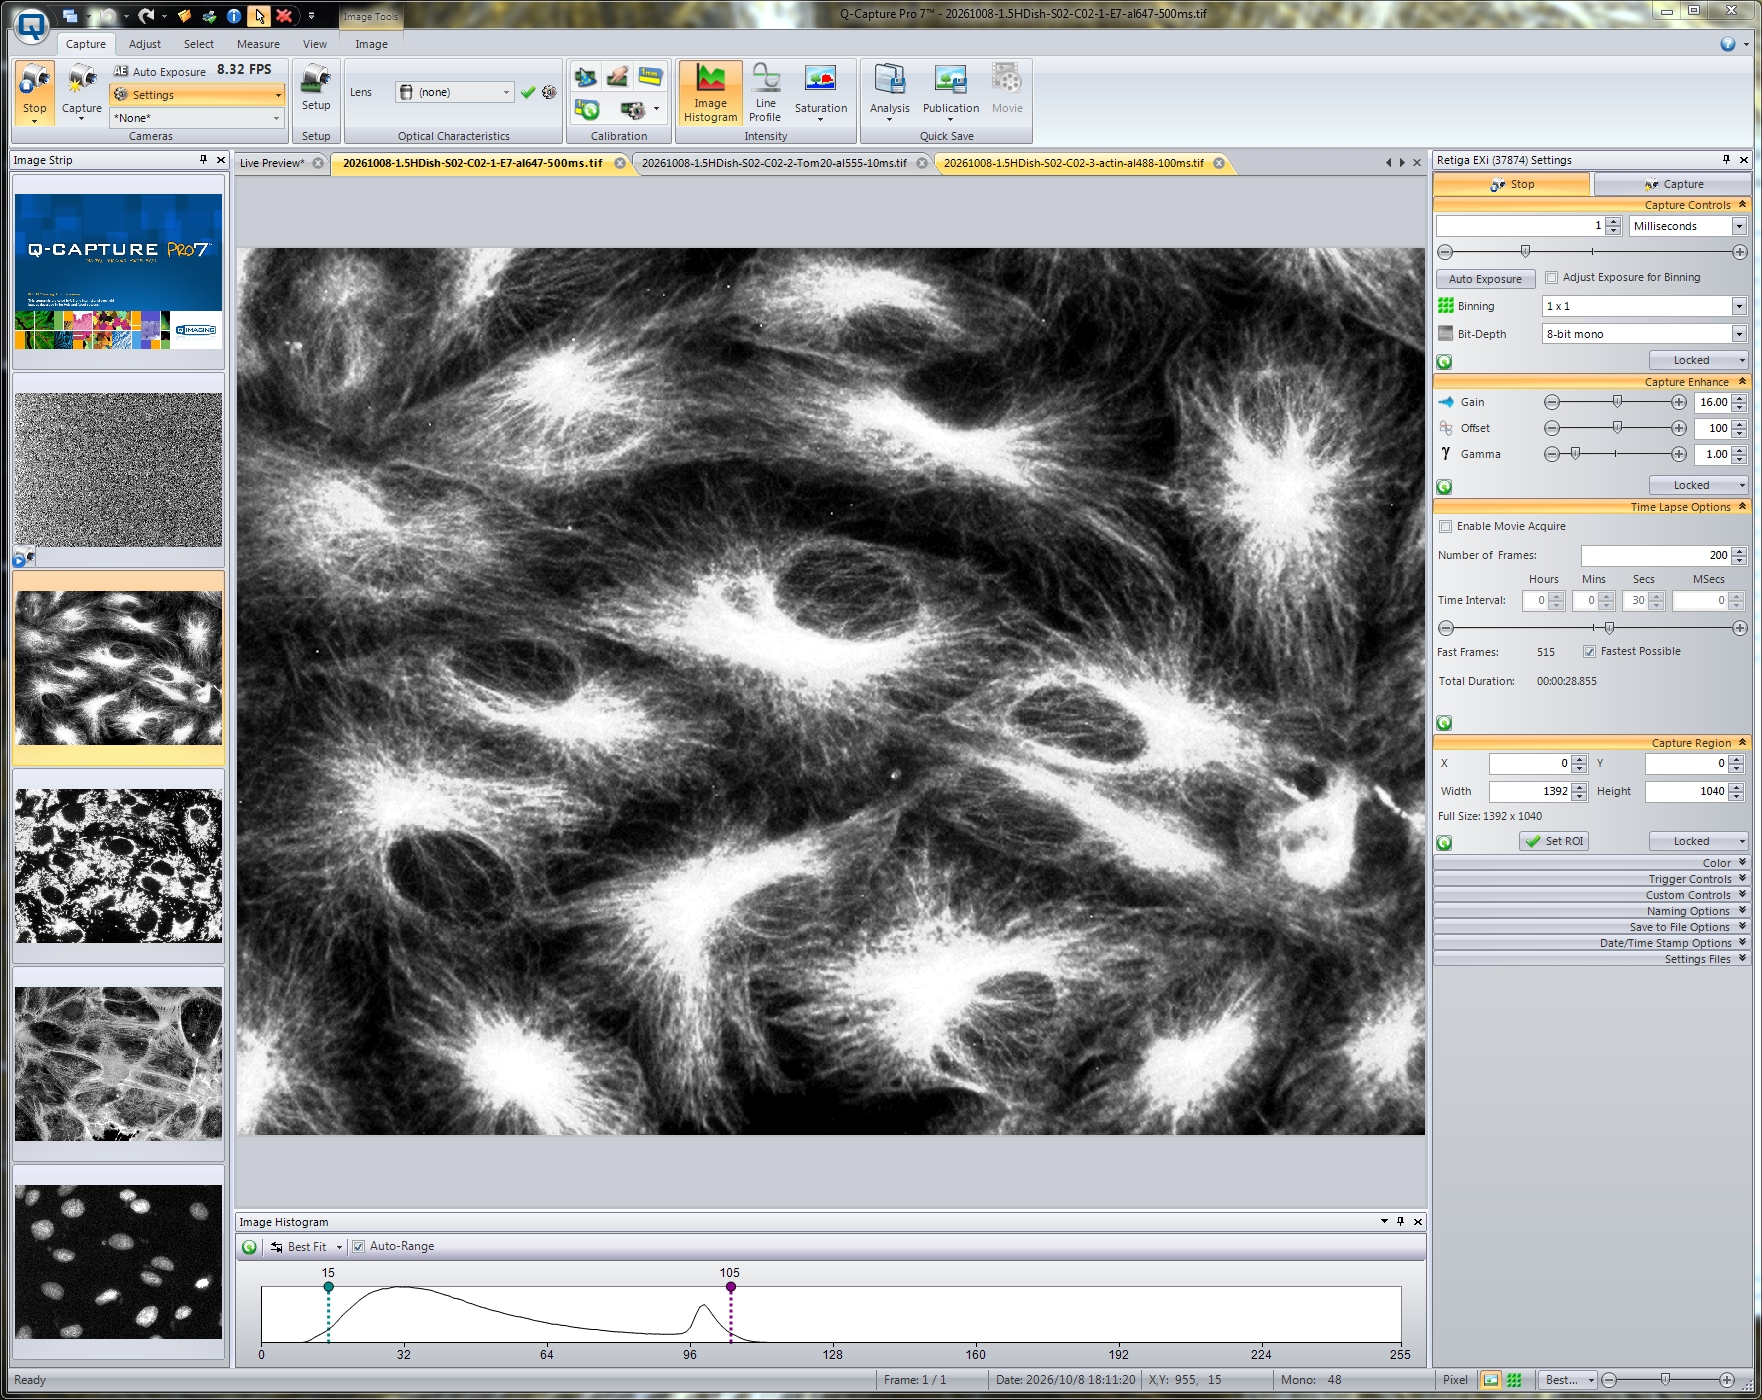Click the Set ROI button
The image size is (1762, 1400).
[x=1554, y=841]
